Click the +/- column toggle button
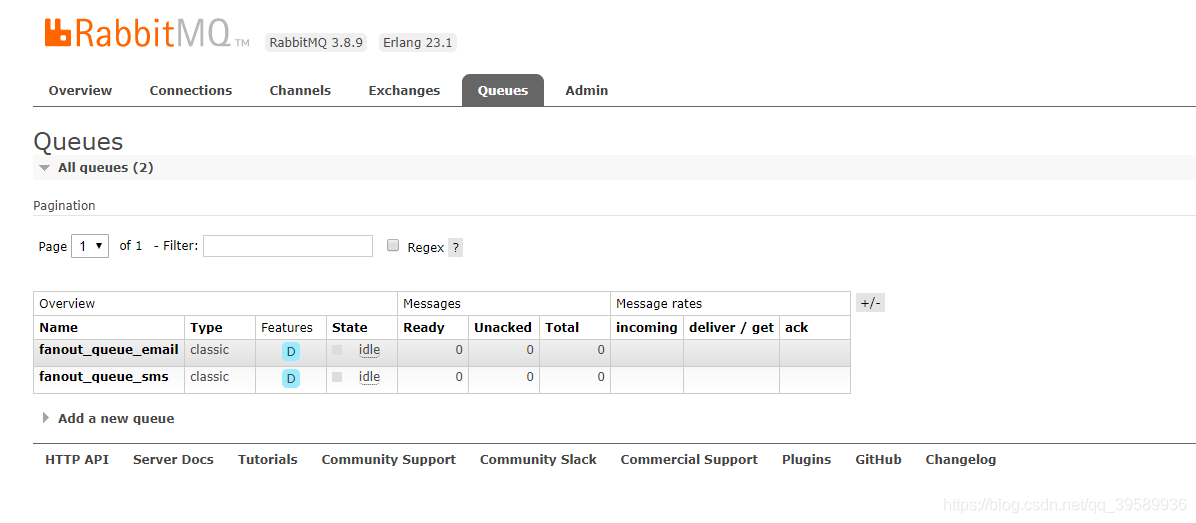The width and height of the screenshot is (1196, 523). point(870,303)
